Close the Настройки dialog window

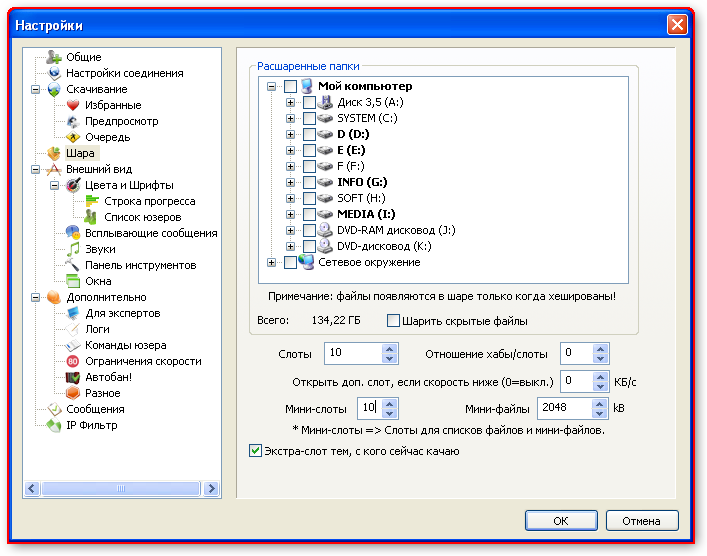(677, 25)
